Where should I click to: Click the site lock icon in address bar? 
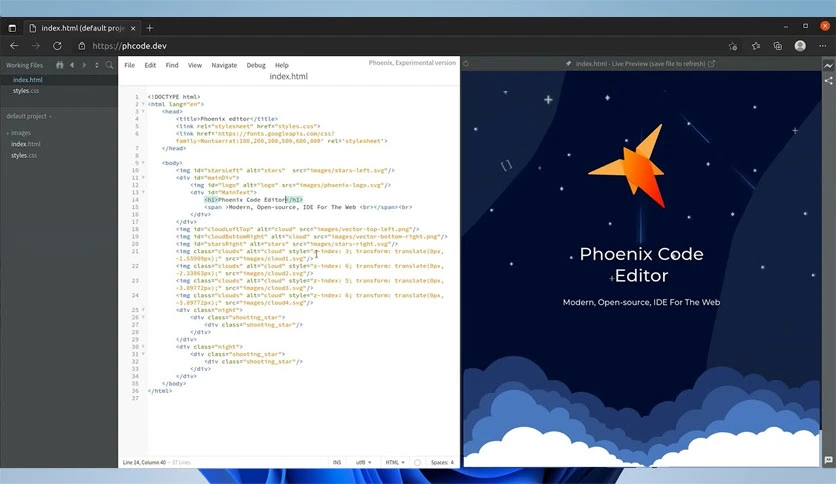pyautogui.click(x=82, y=46)
